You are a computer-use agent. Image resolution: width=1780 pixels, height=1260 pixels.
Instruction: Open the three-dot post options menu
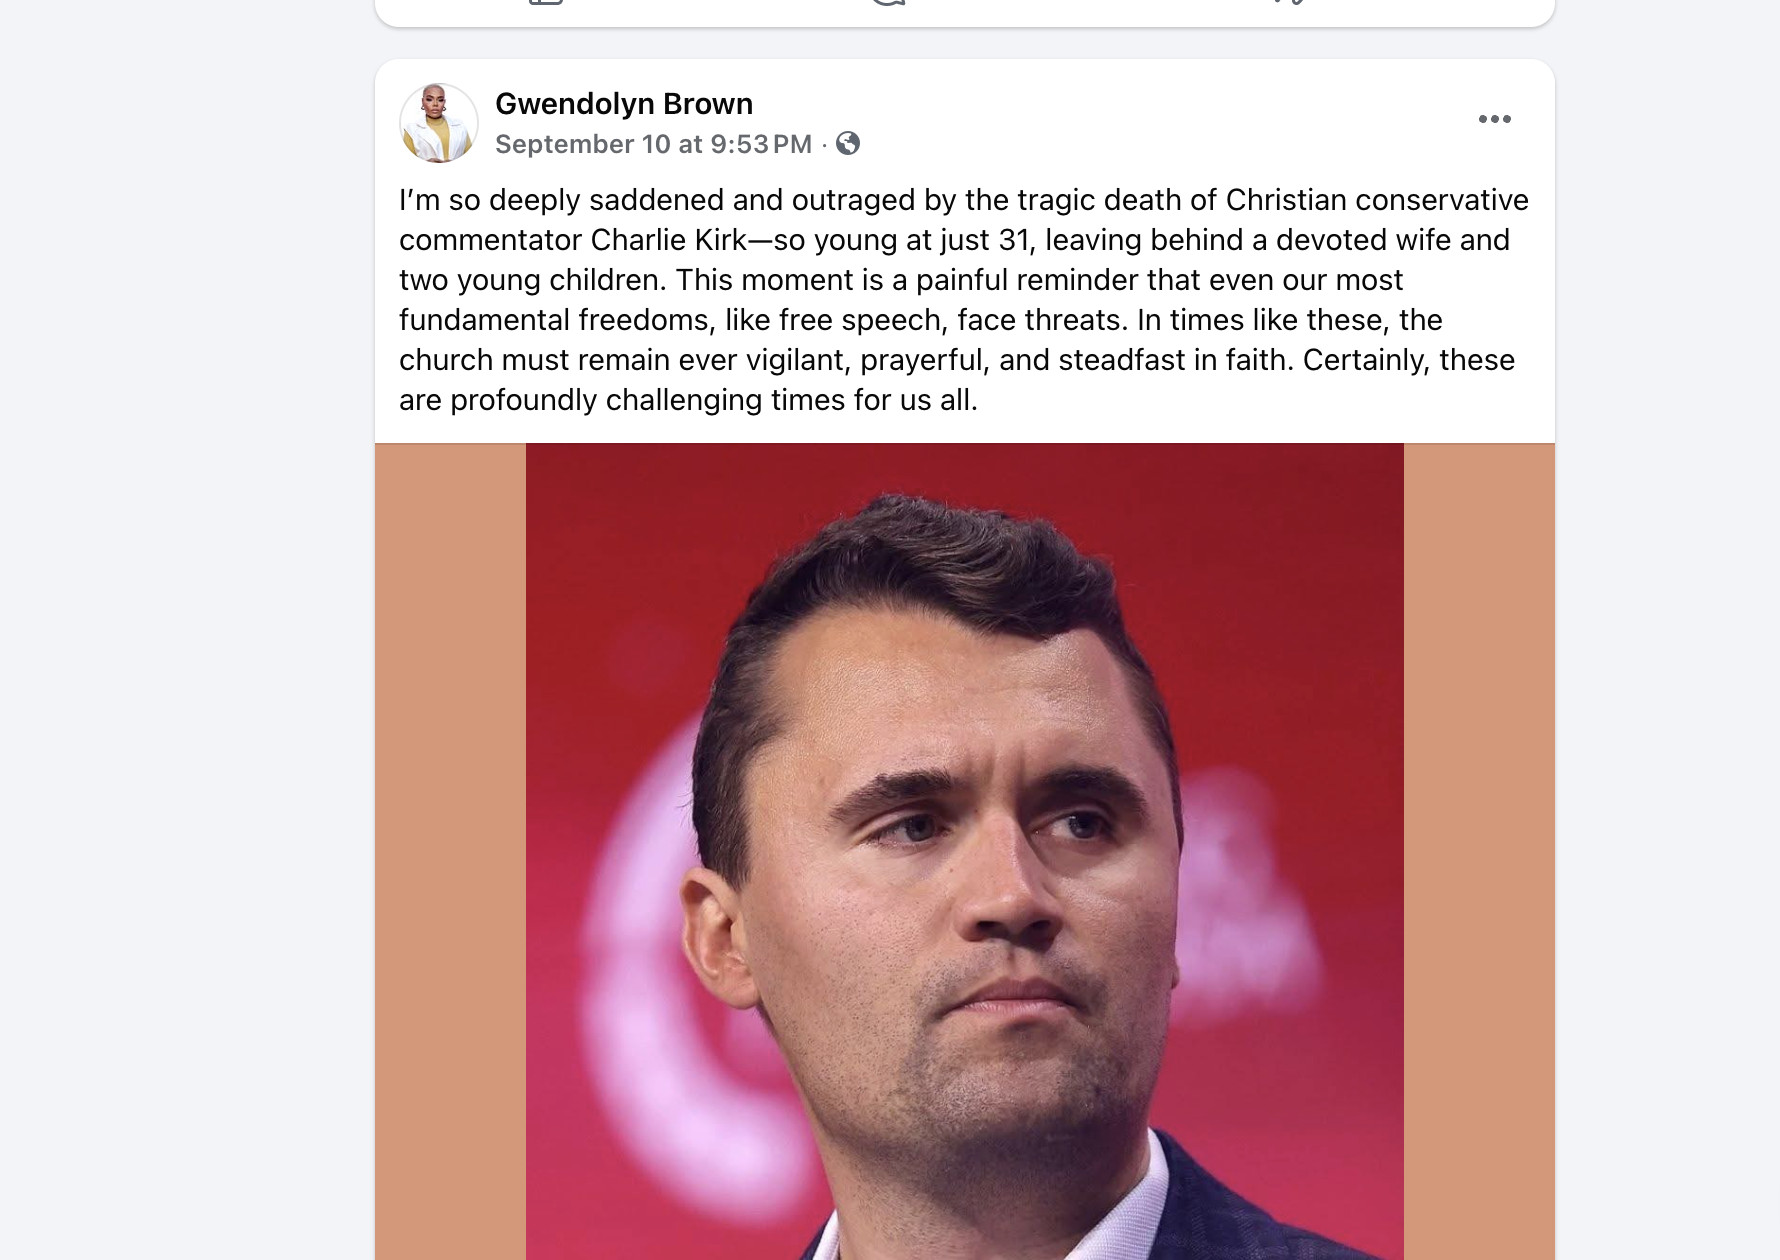[1494, 119]
